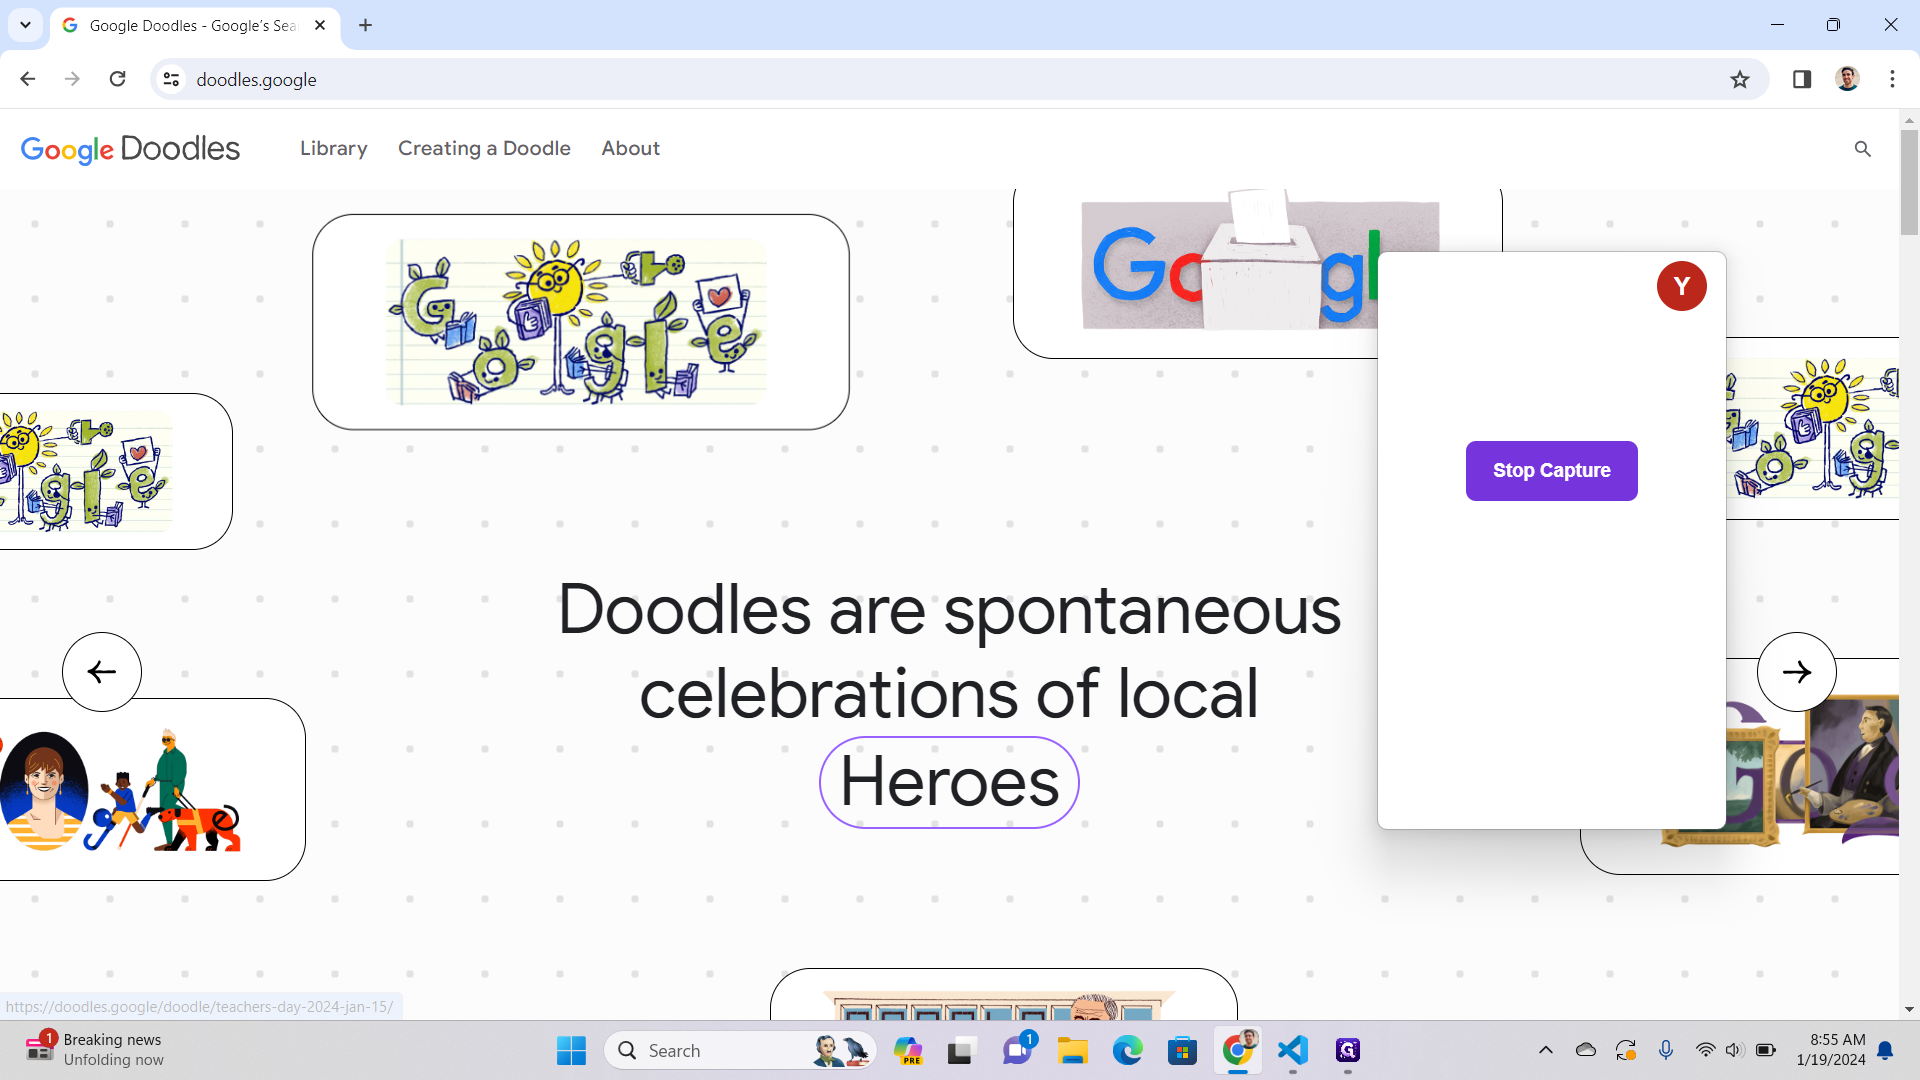Open the large Teachers' Day doodle card
Viewport: 1920px width, 1080px height.
pos(580,322)
